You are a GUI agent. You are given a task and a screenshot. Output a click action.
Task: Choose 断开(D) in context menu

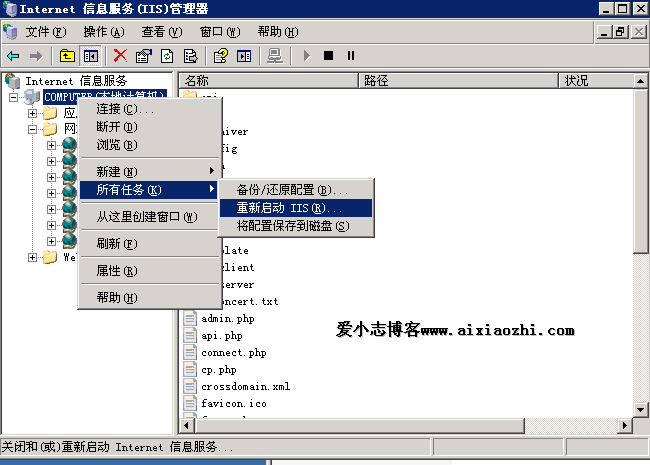click(149, 127)
